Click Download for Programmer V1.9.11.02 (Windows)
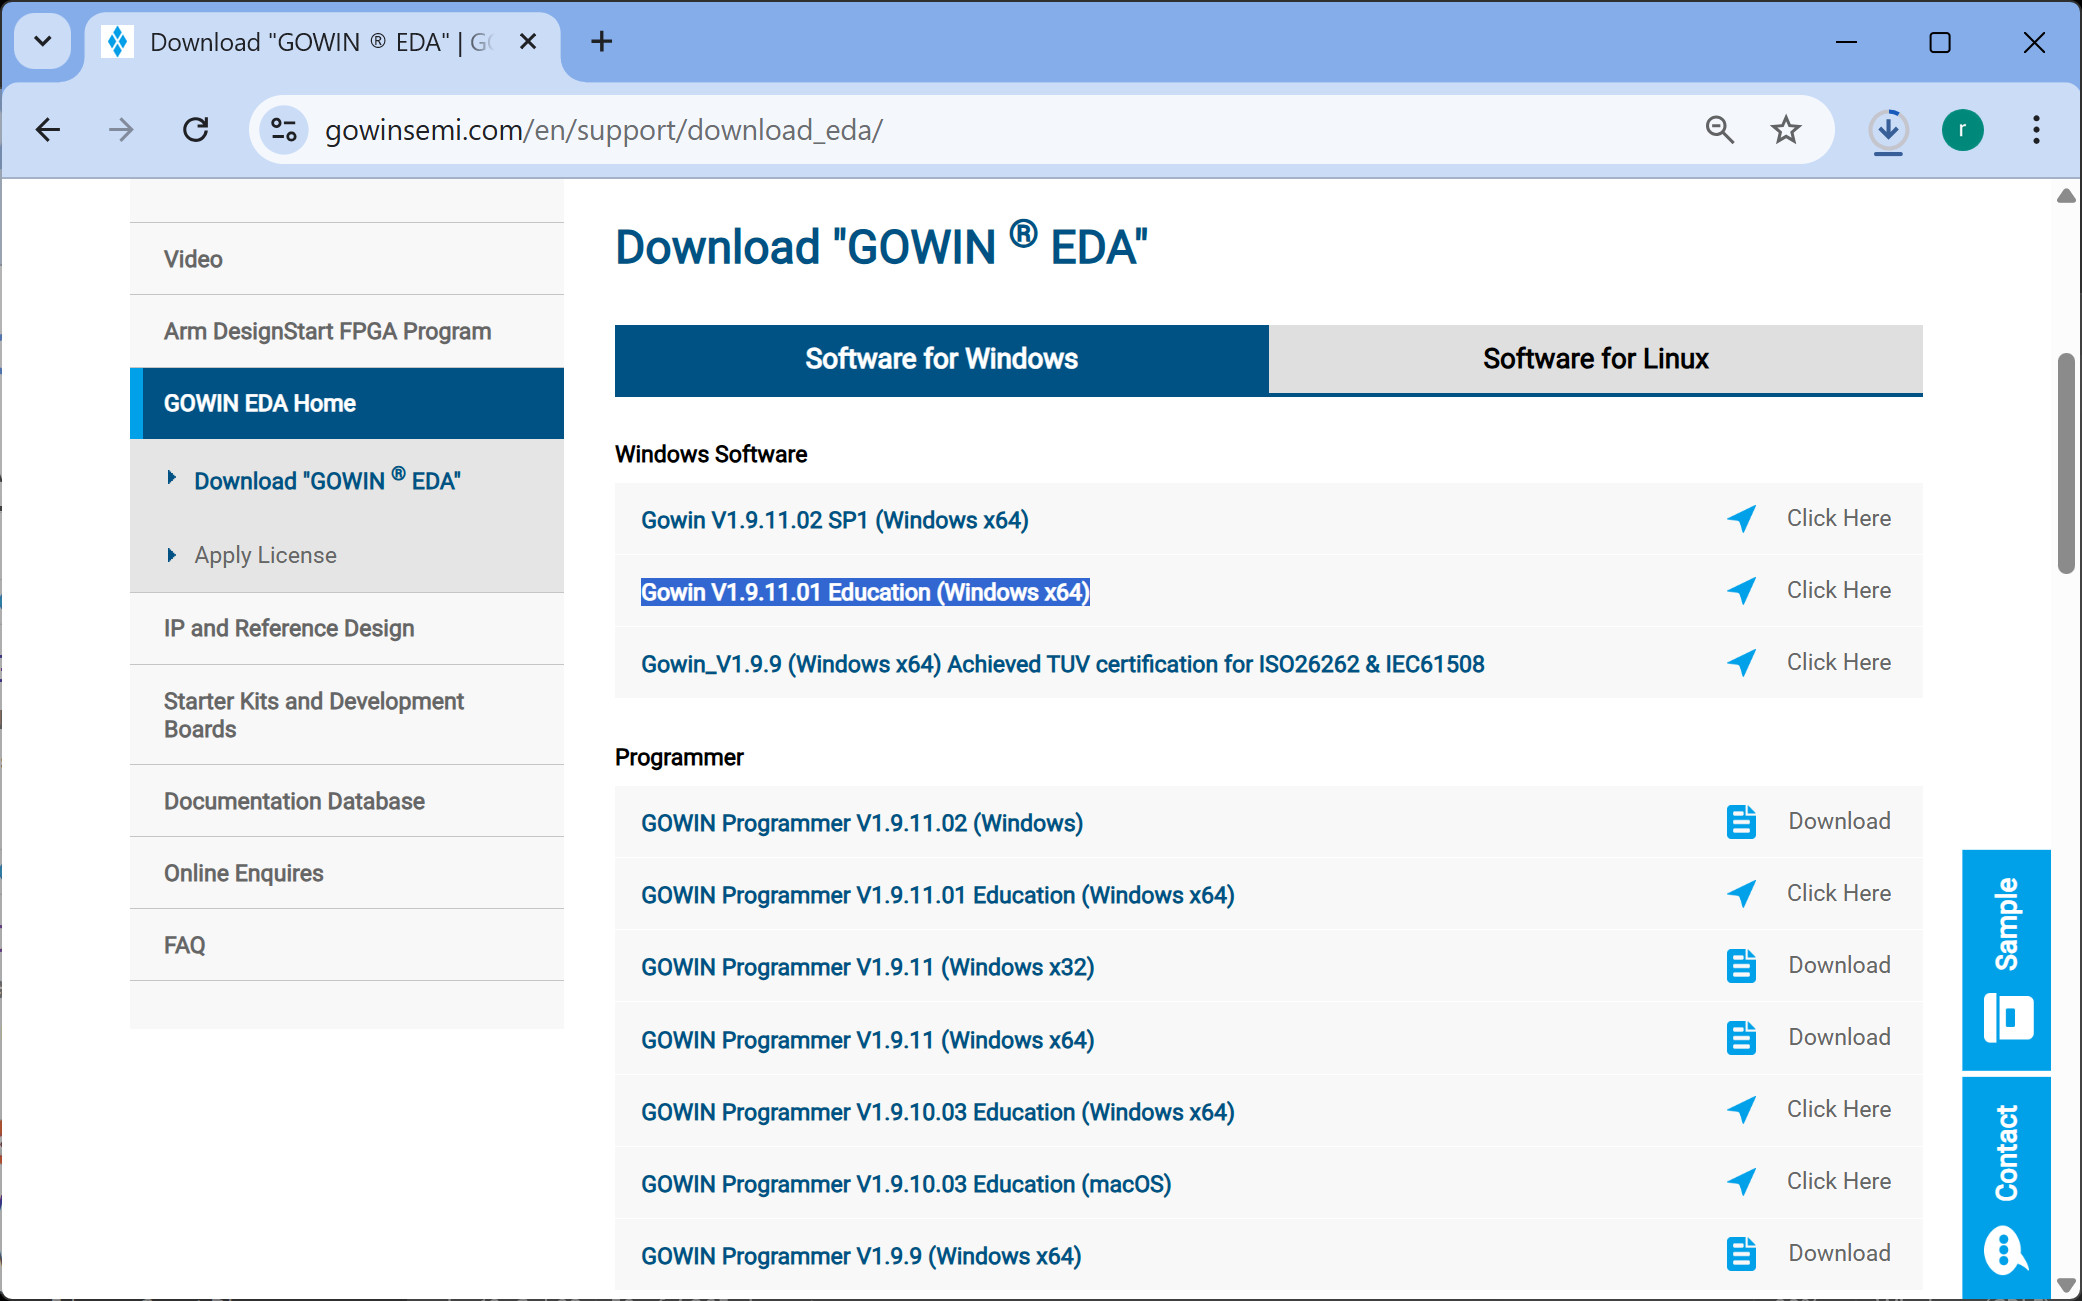This screenshot has height=1301, width=2082. (x=1839, y=821)
